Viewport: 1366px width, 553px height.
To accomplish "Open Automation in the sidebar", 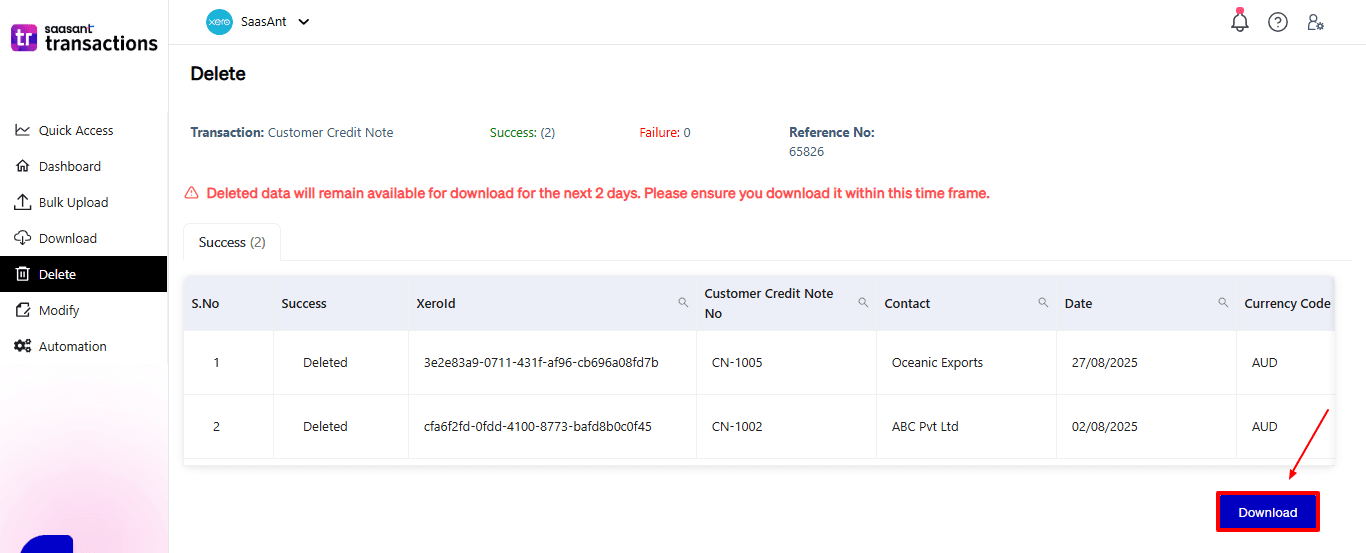I will click(x=72, y=346).
